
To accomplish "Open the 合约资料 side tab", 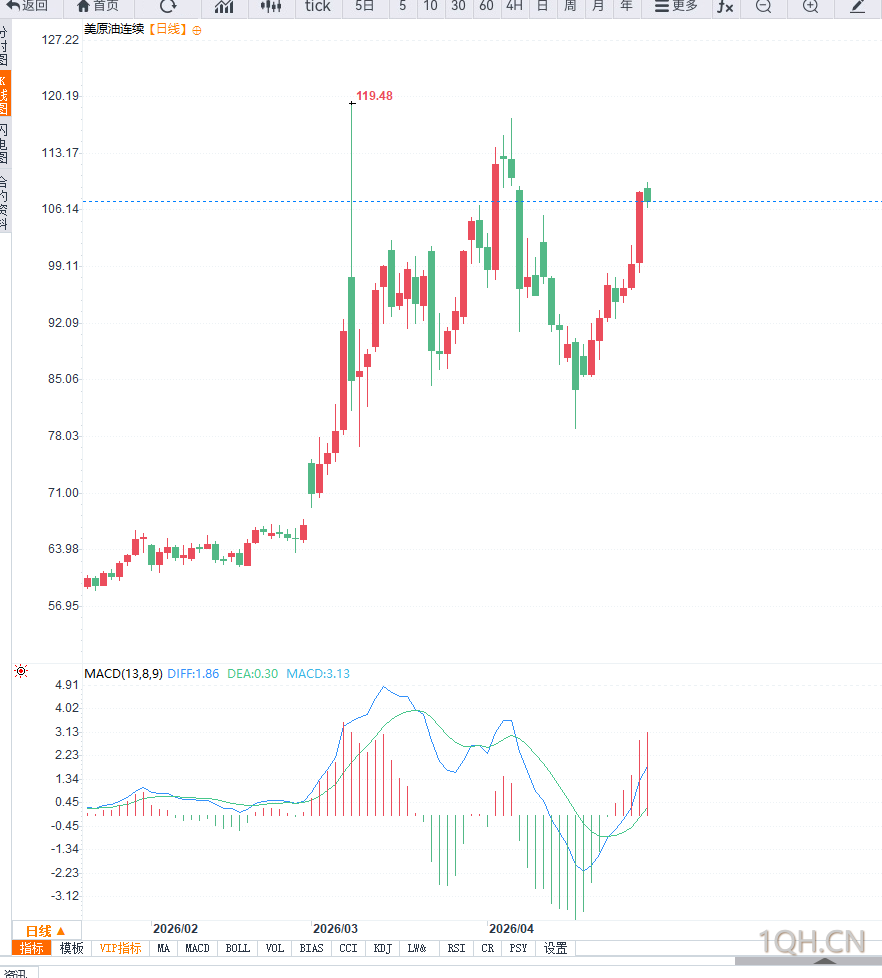I will coord(4,203).
